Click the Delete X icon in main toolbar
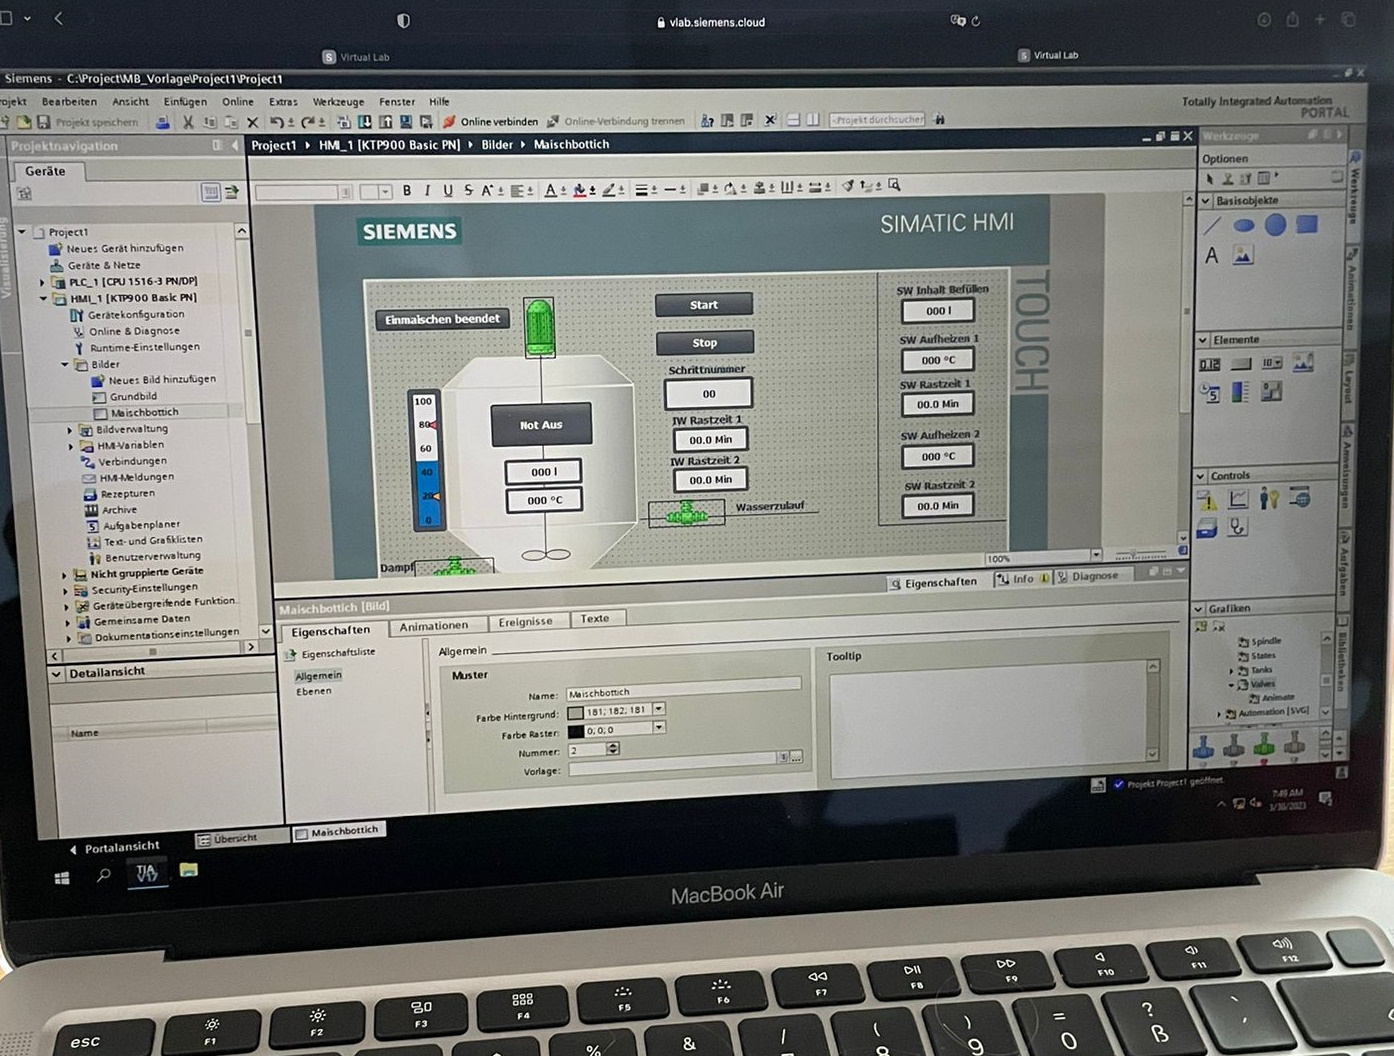This screenshot has width=1394, height=1056. (x=252, y=122)
